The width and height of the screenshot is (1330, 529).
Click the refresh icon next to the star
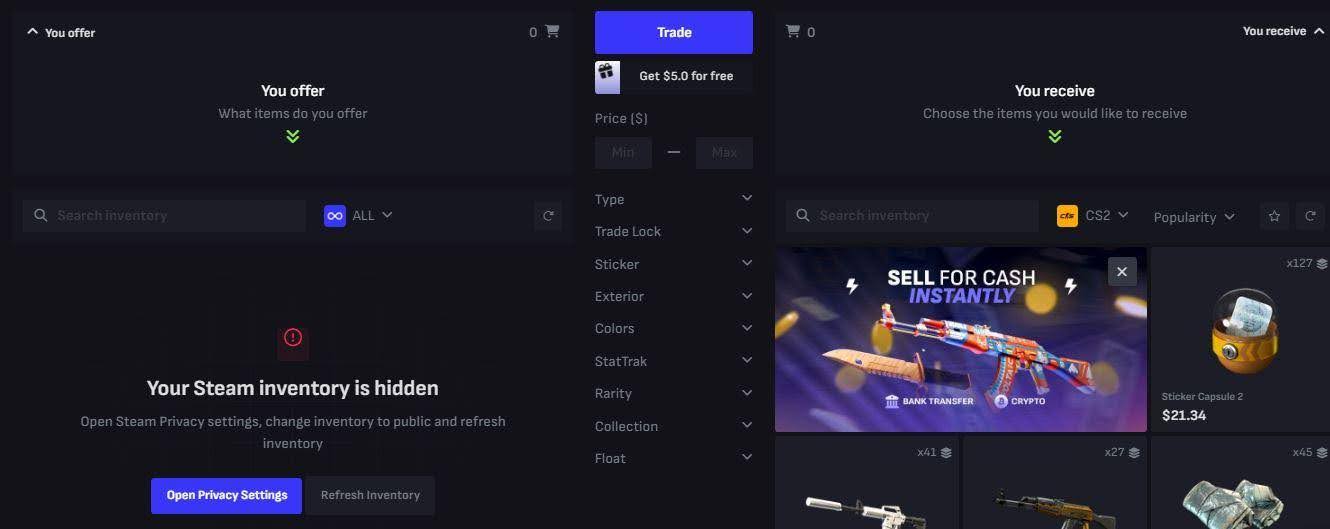pos(1310,215)
